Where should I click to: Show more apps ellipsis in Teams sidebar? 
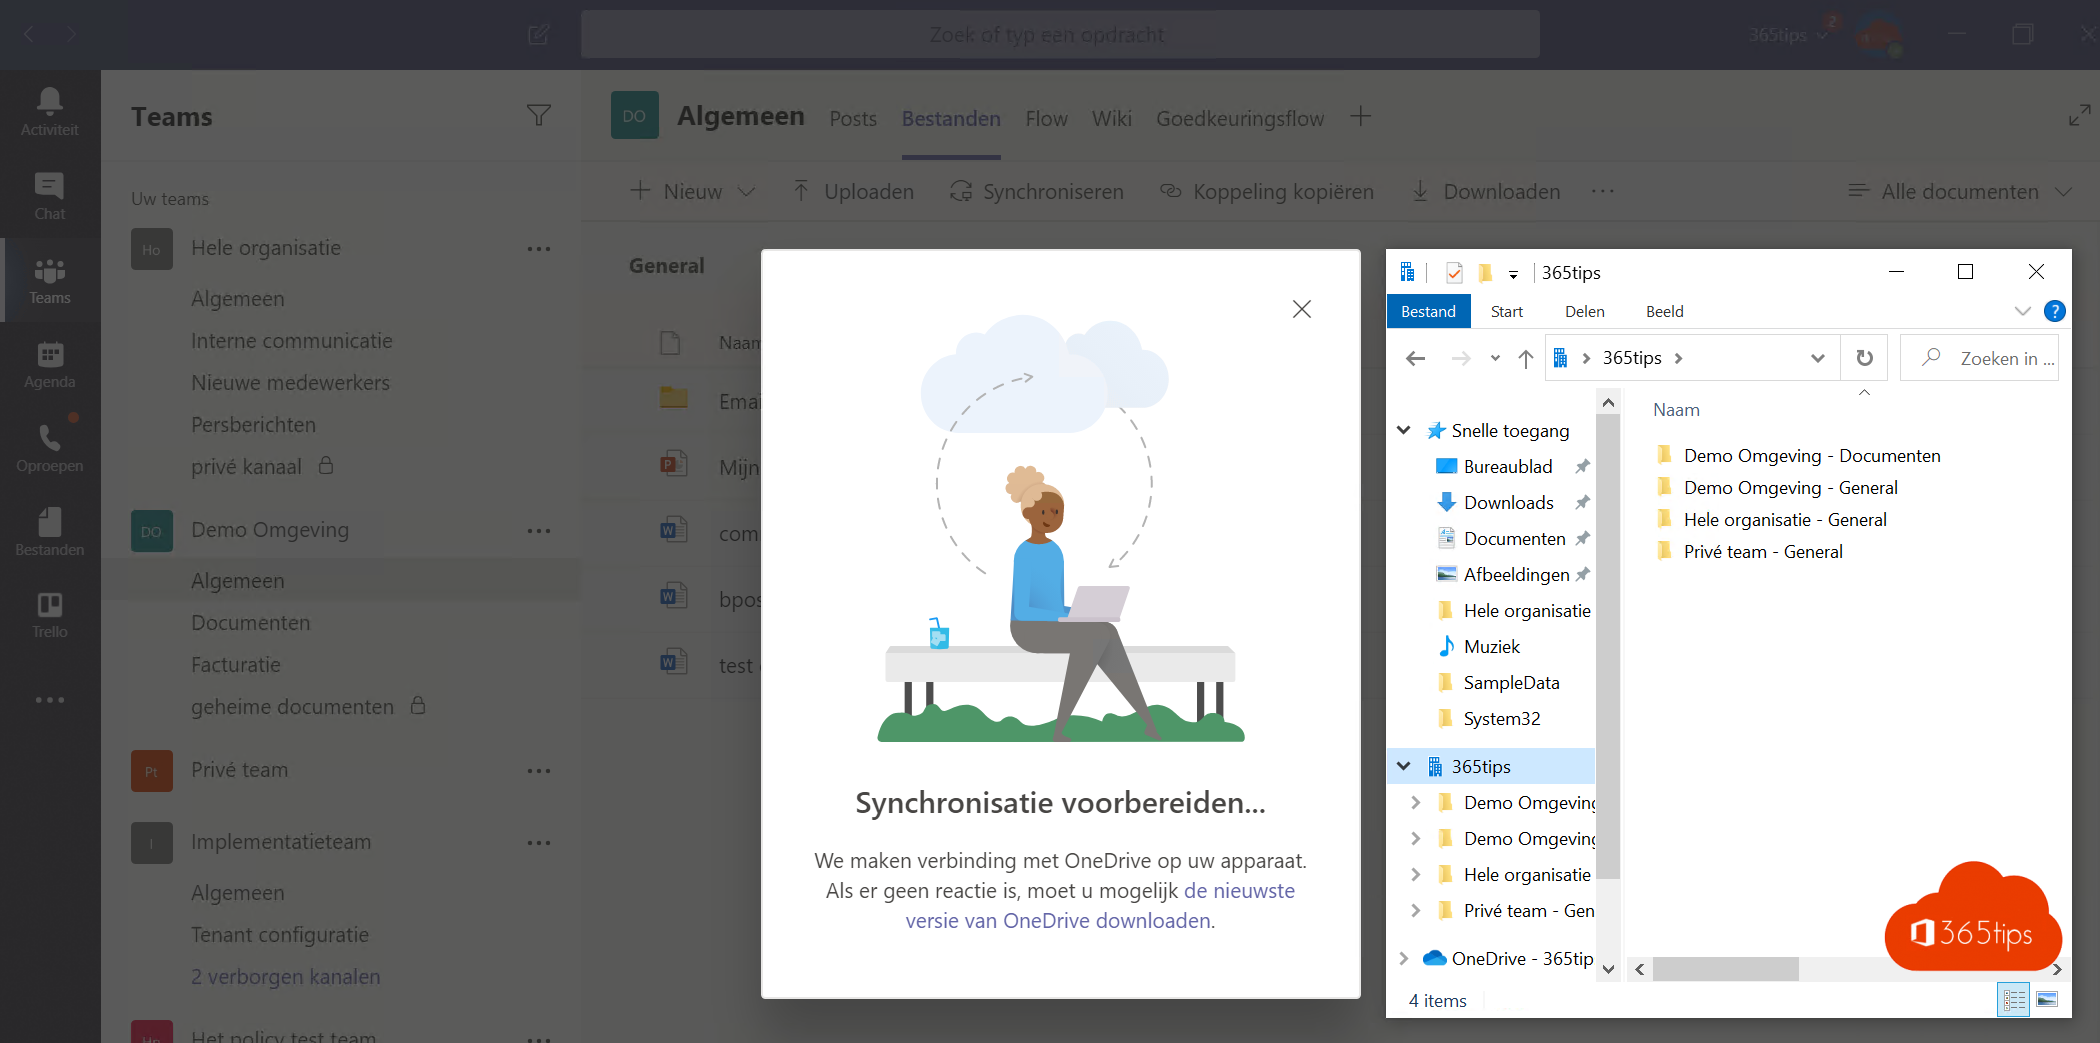[49, 700]
